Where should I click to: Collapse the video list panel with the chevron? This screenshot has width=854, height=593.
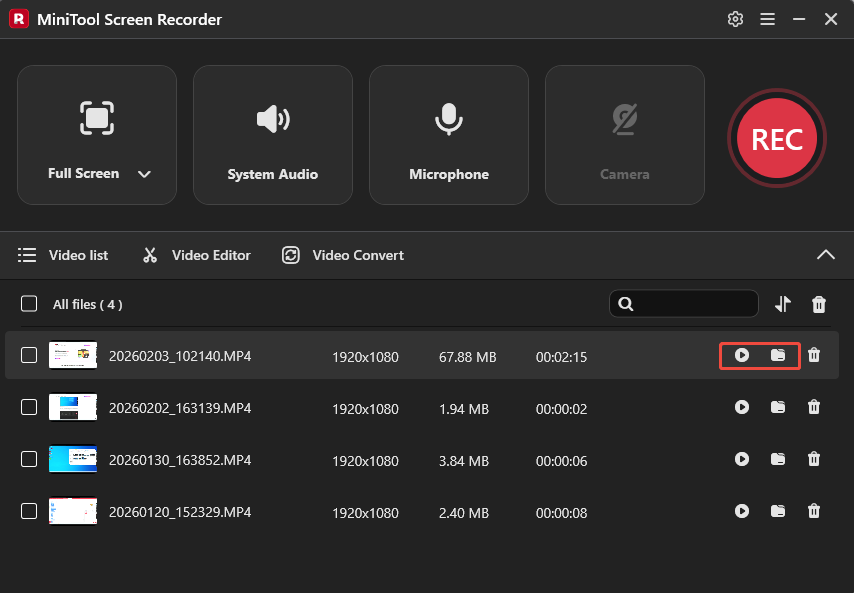(826, 255)
